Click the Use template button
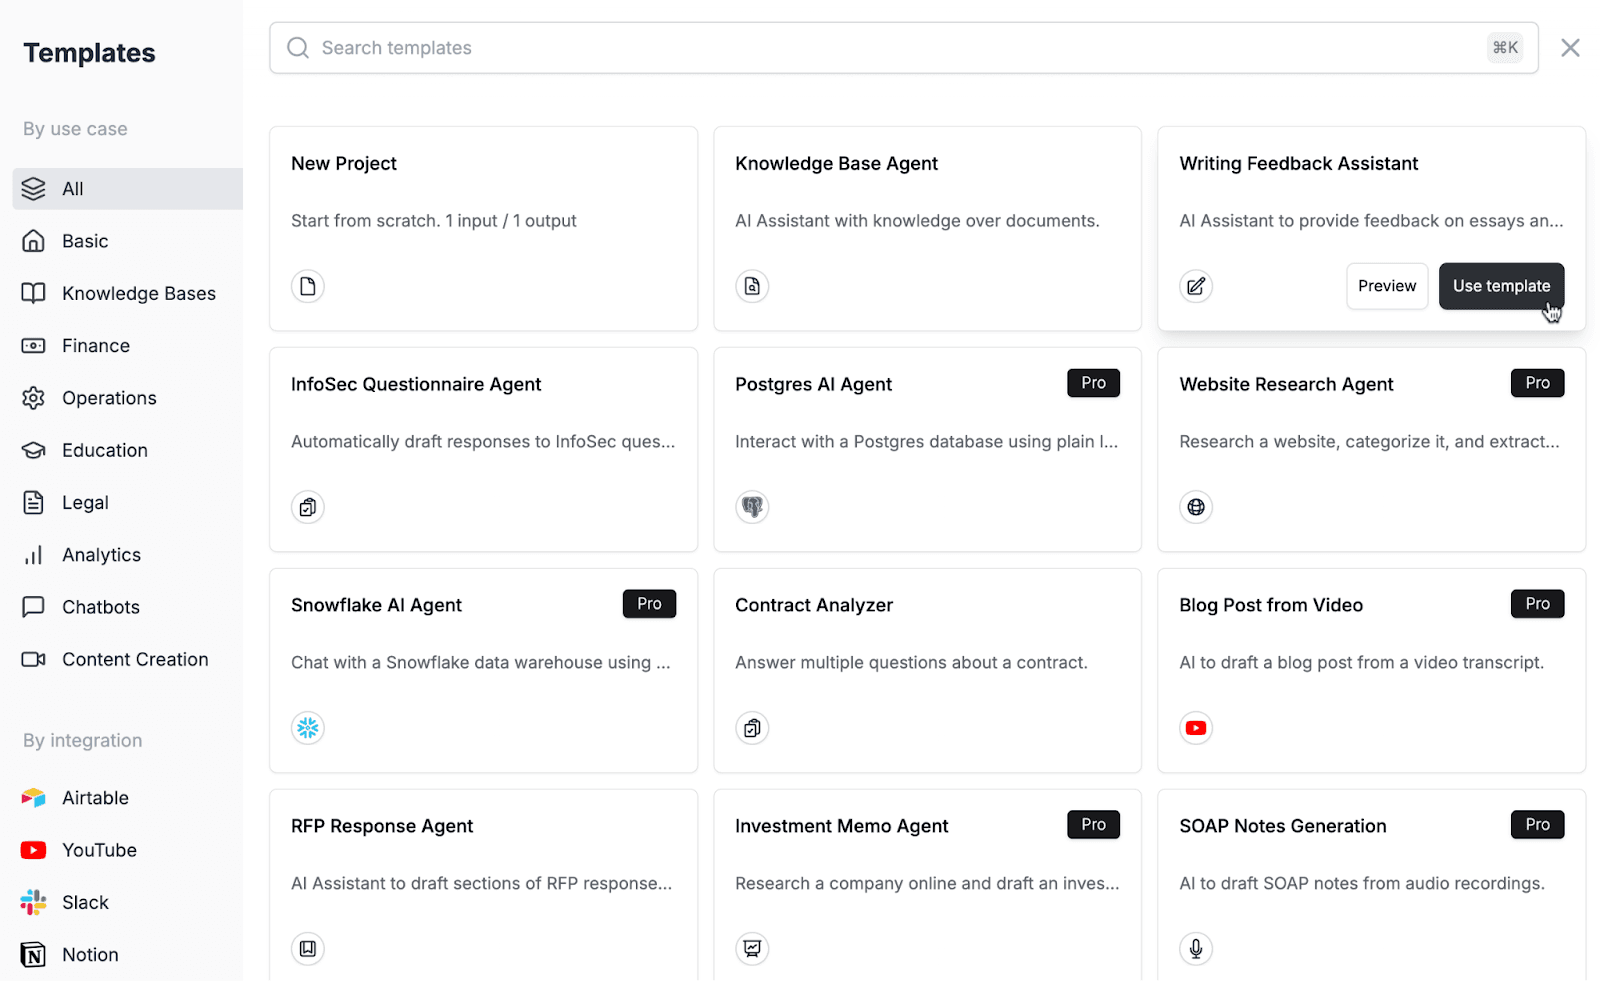The width and height of the screenshot is (1600, 981). pos(1501,286)
